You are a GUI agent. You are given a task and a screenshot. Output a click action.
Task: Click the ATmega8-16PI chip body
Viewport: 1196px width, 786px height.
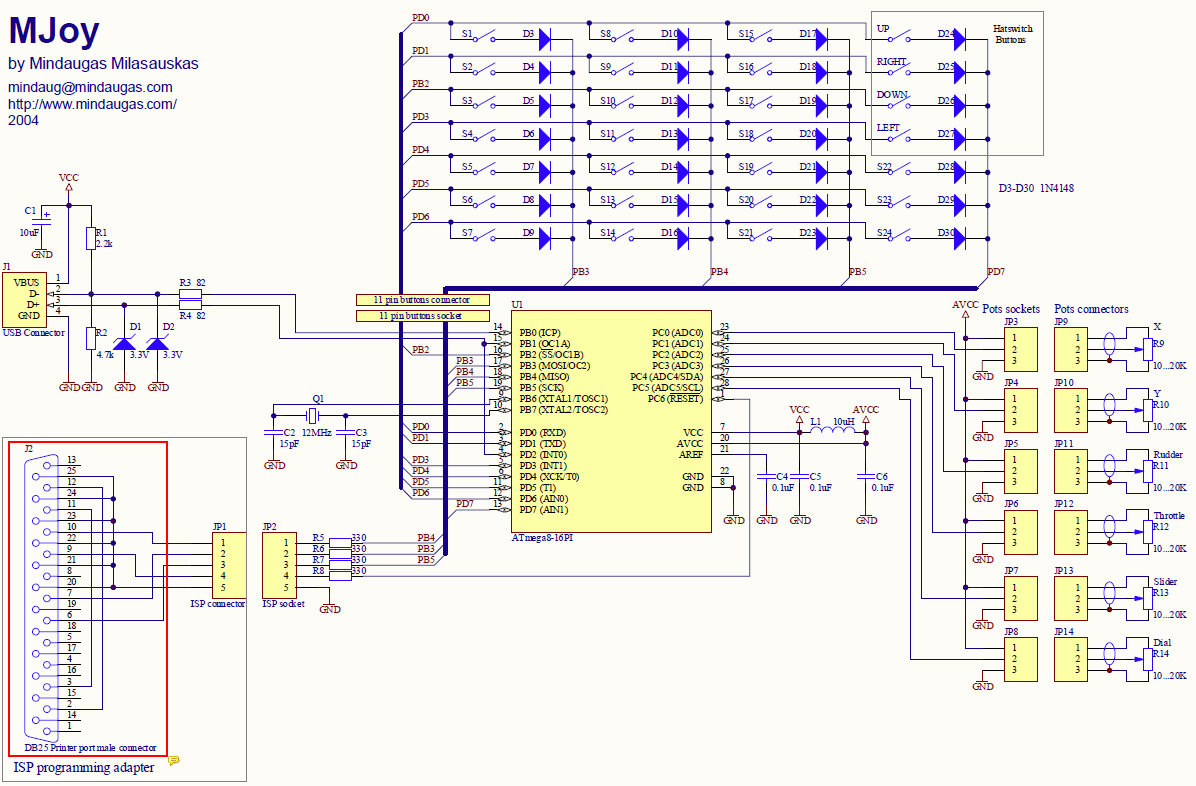click(611, 420)
